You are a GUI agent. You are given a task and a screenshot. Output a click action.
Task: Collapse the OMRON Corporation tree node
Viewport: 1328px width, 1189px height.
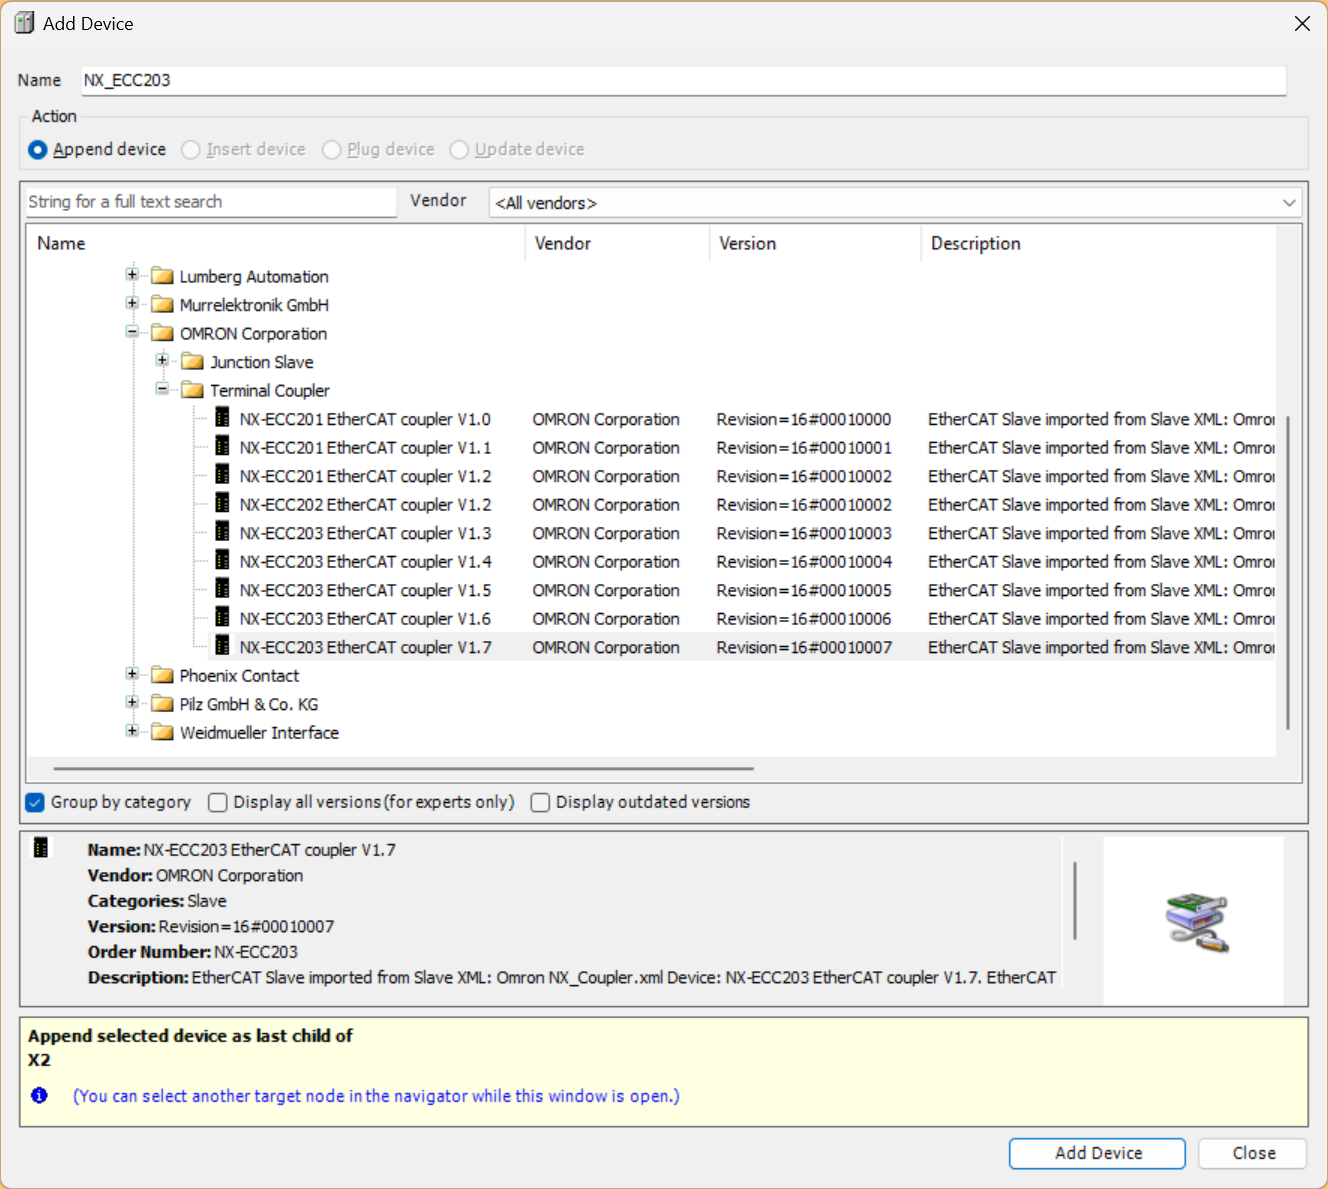[x=132, y=331]
